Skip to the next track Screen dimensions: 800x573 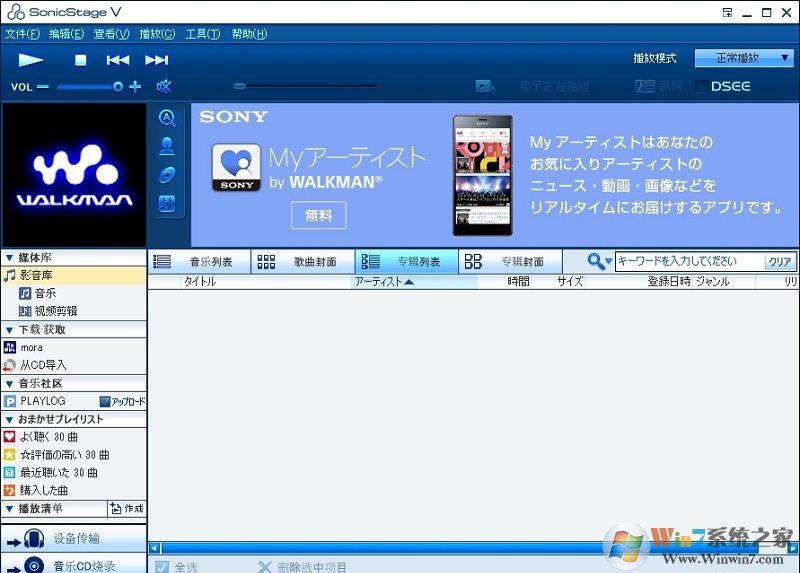(x=156, y=60)
